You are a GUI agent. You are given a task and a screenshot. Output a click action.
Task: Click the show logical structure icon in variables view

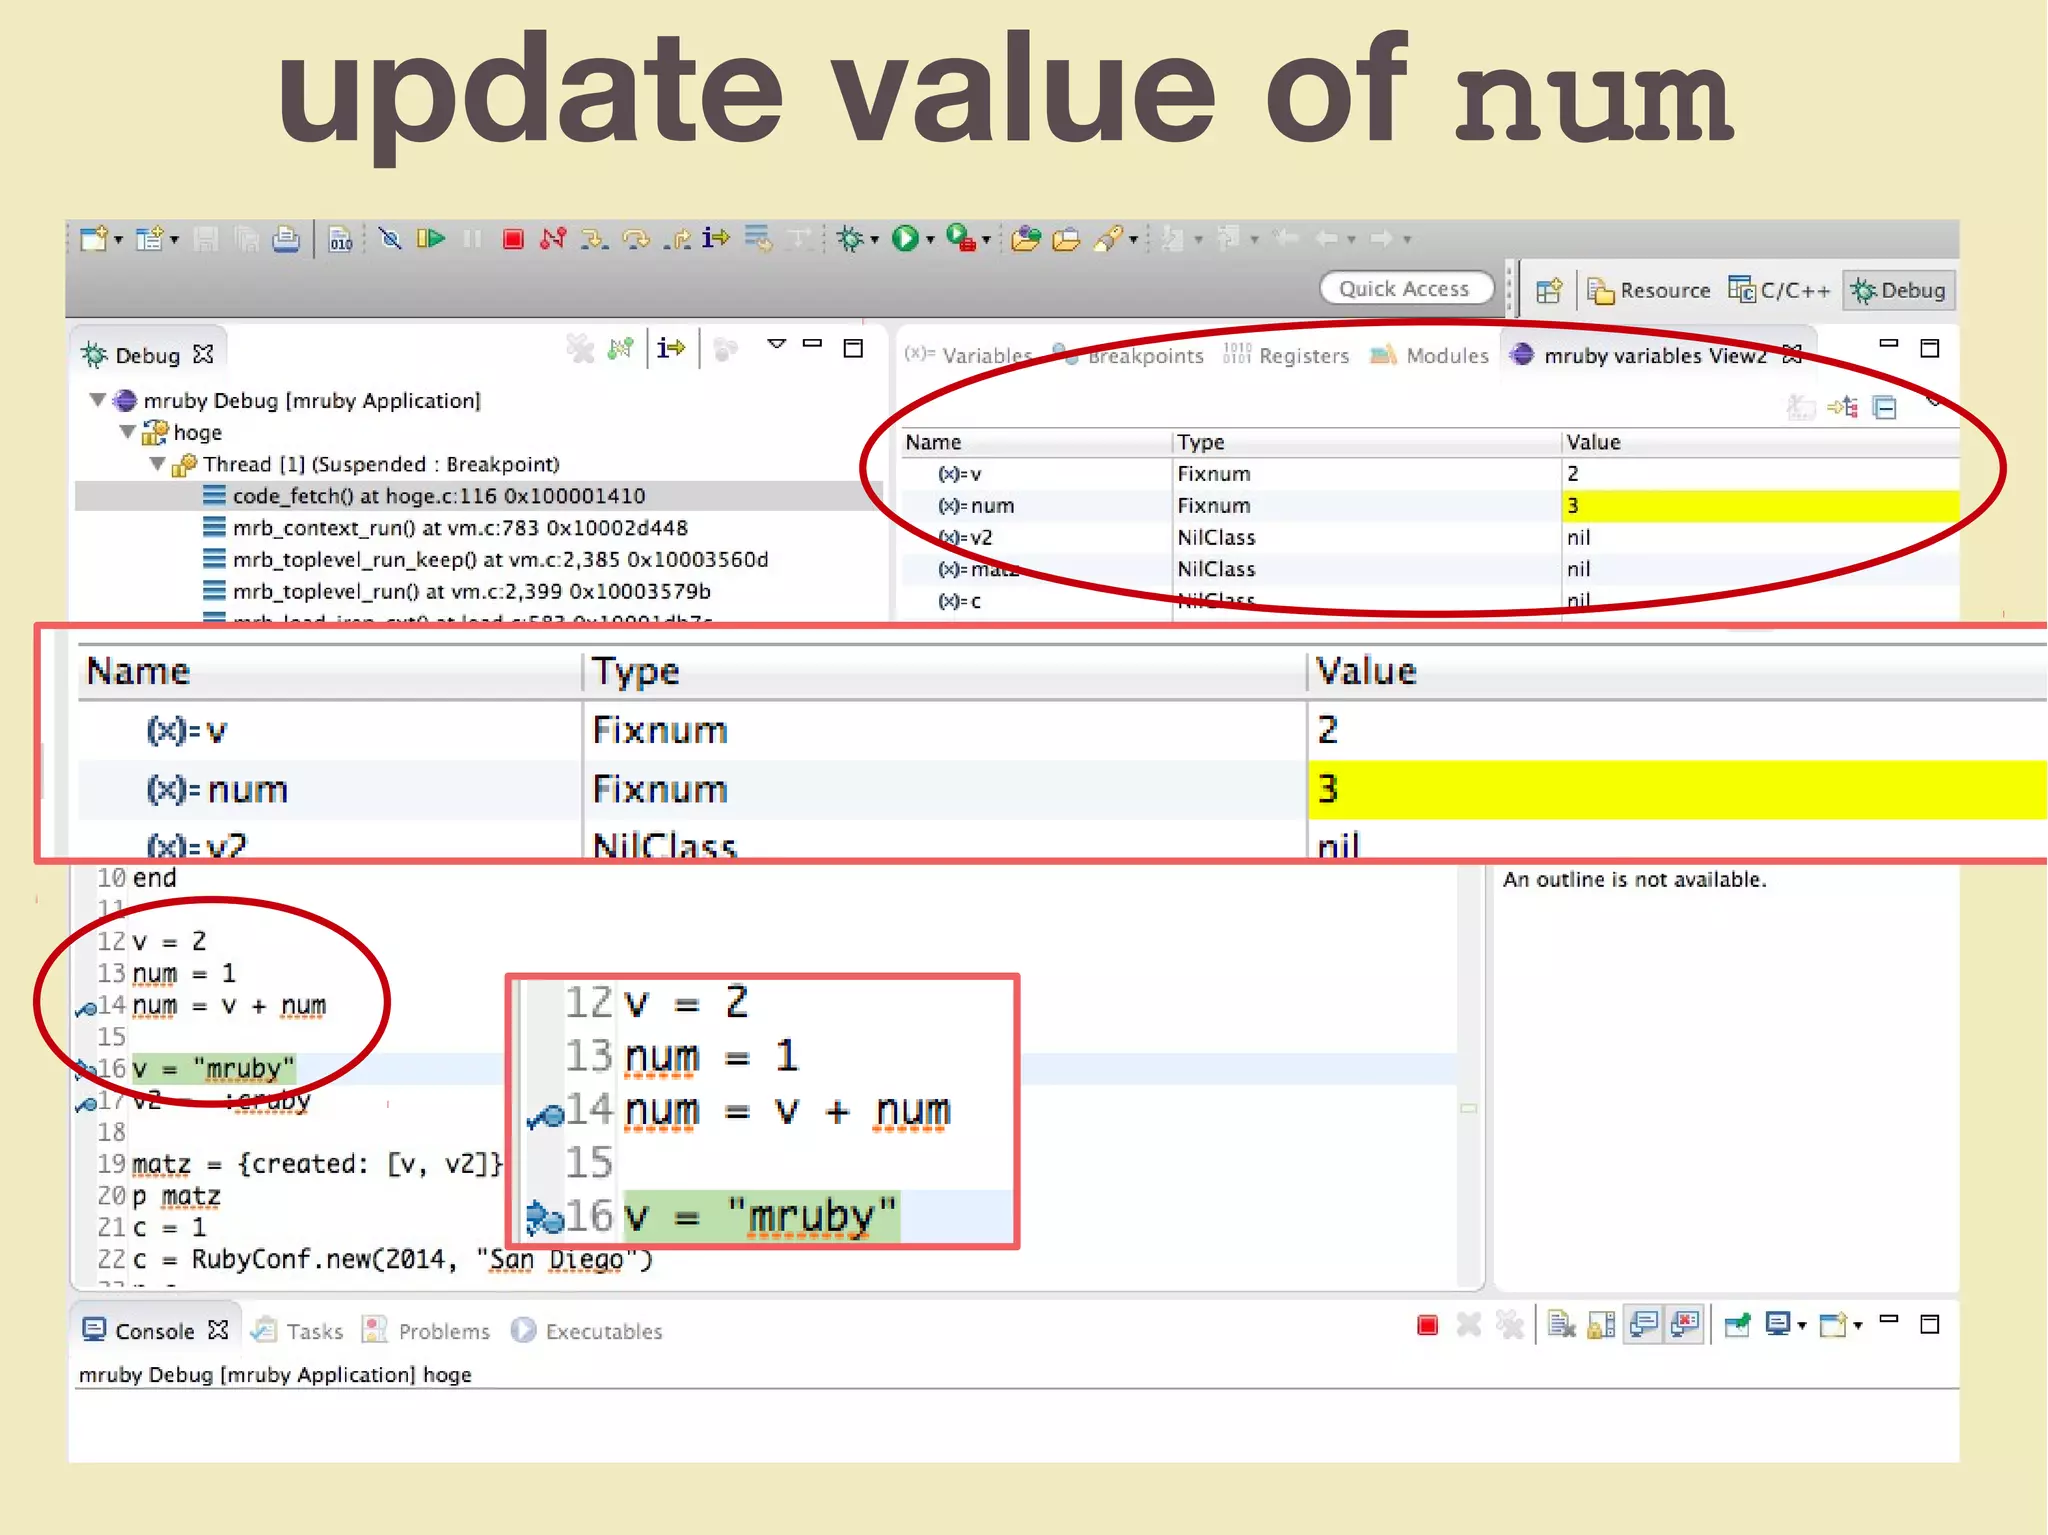[1843, 407]
